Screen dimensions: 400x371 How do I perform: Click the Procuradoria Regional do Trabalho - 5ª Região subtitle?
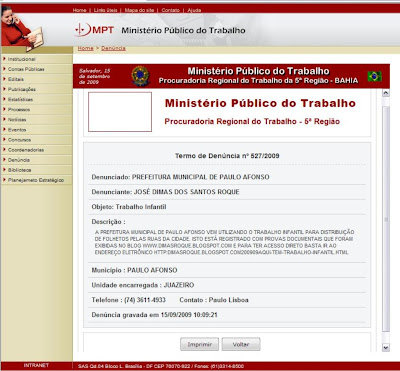[x=252, y=121]
